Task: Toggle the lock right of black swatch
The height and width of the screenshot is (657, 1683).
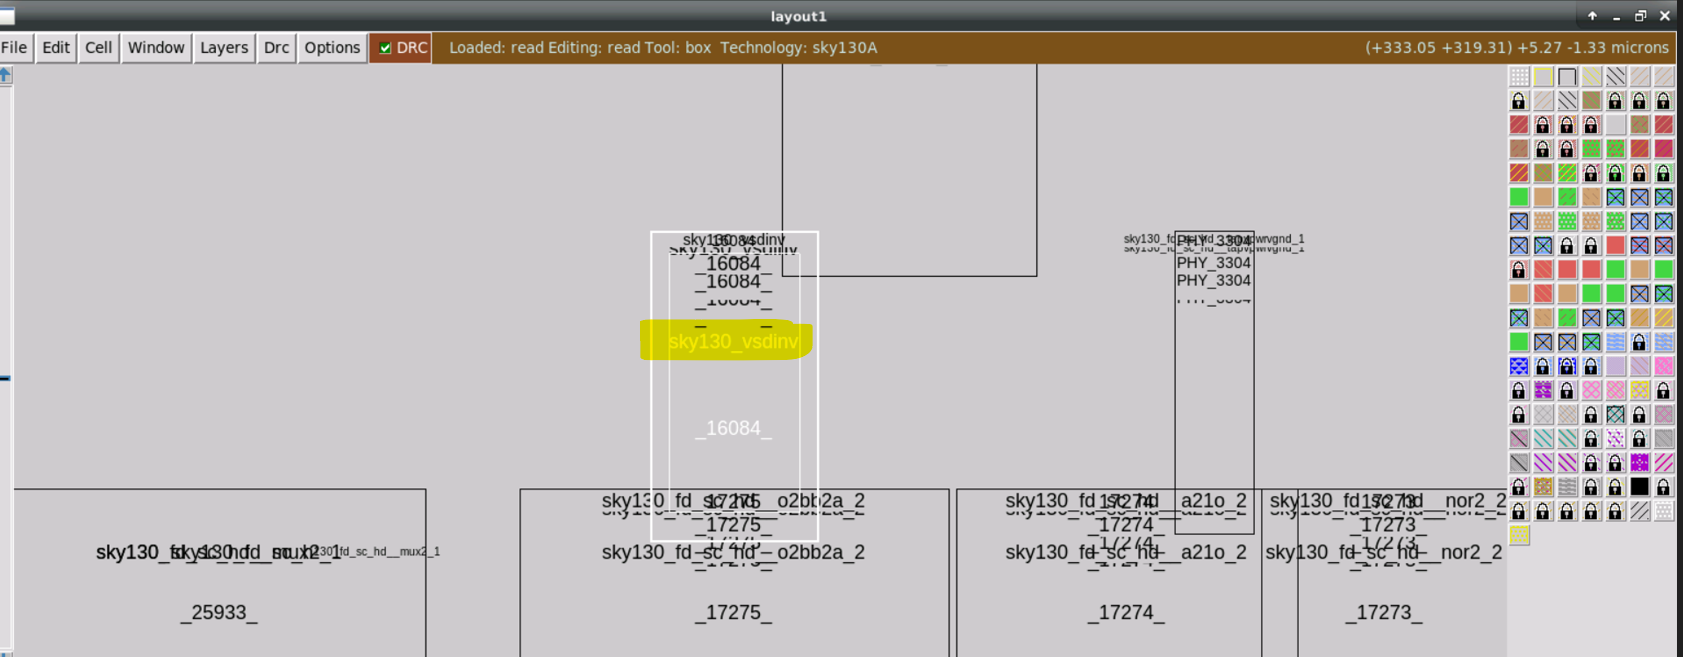Action: tap(1663, 487)
